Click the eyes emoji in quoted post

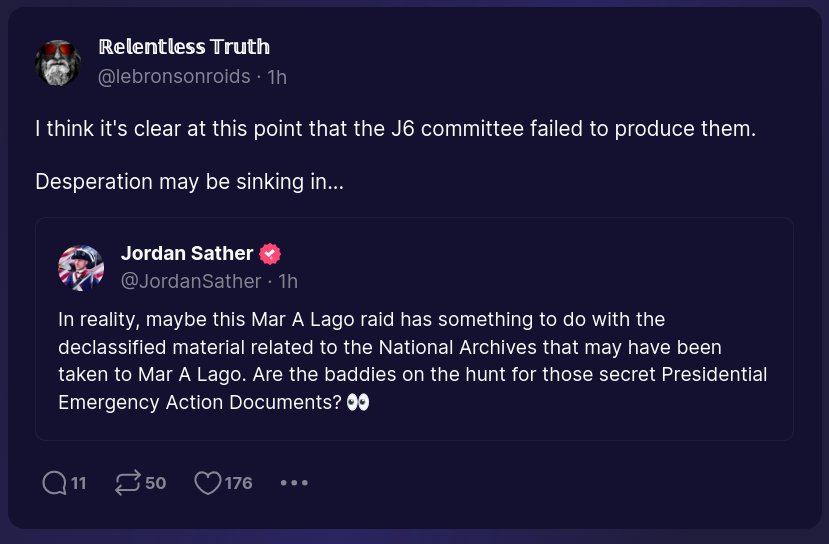[x=358, y=402]
